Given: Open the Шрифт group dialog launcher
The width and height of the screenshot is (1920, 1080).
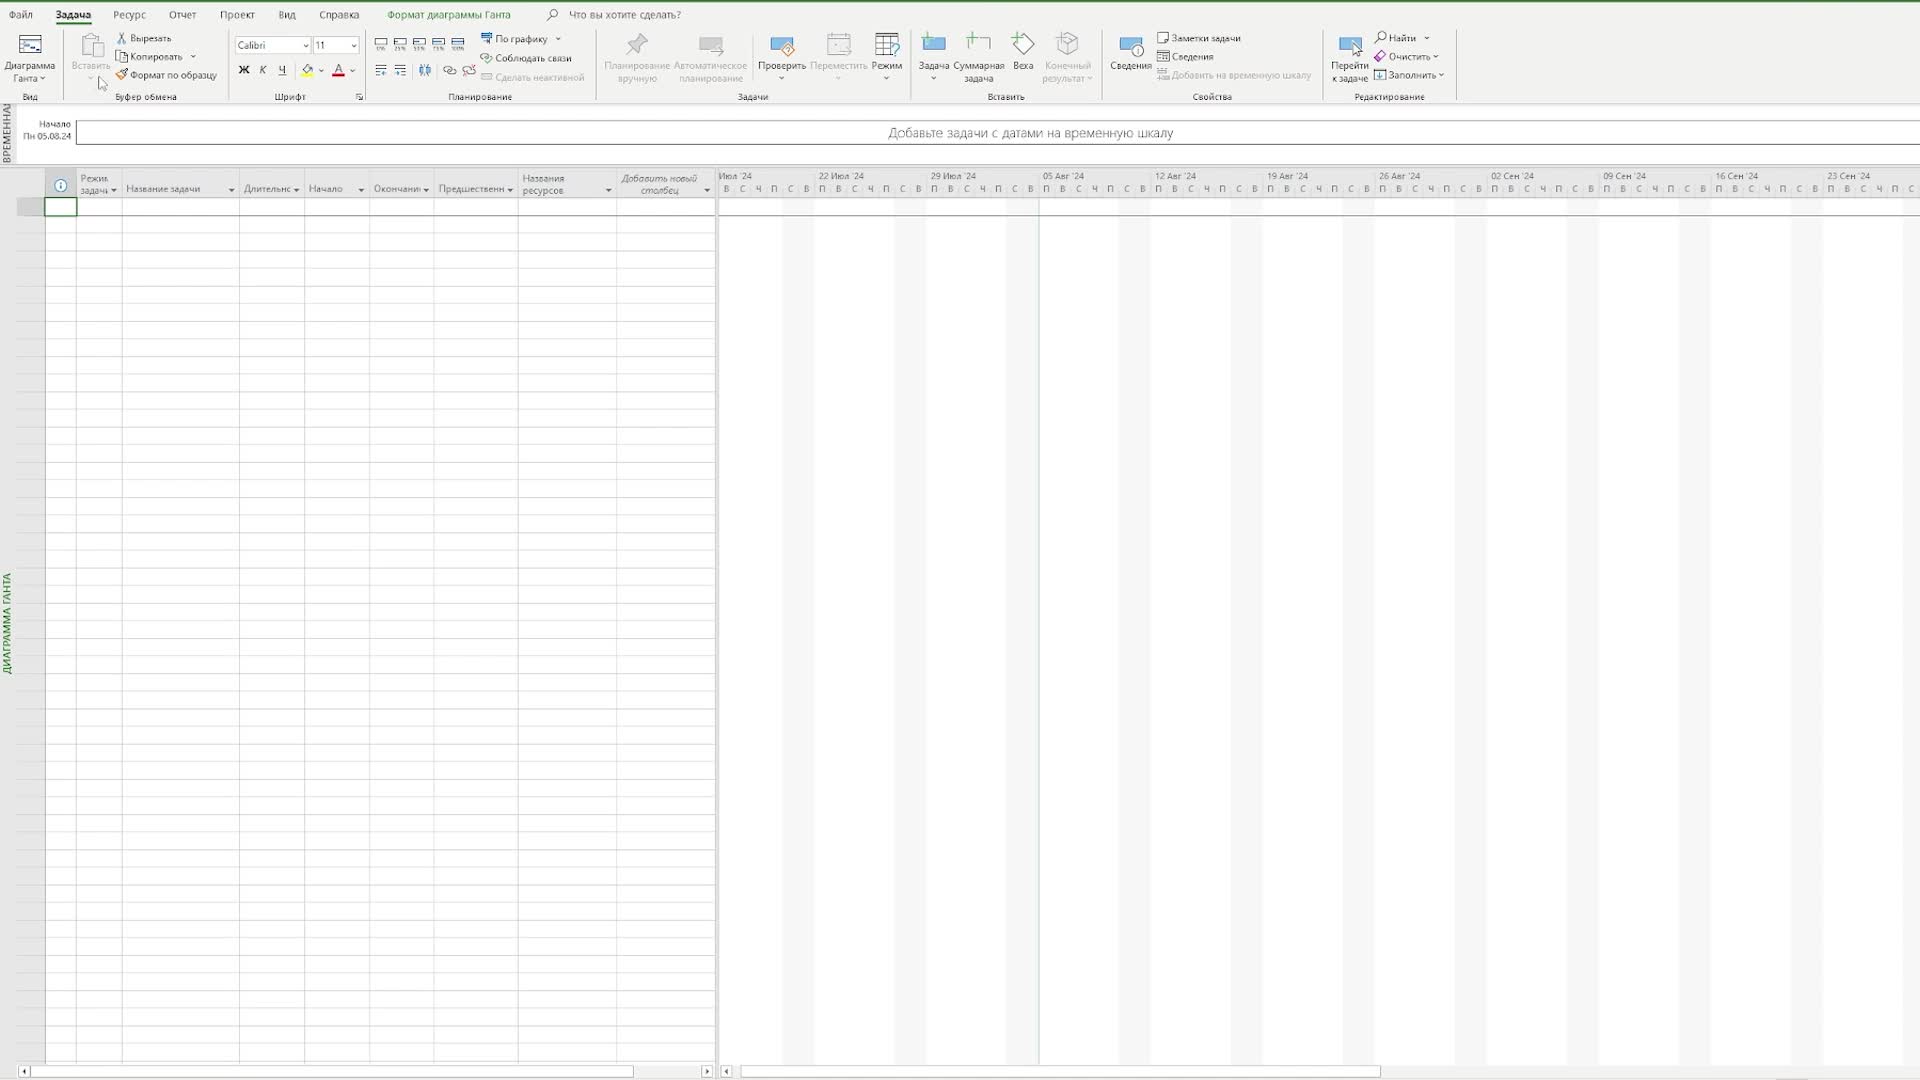Looking at the screenshot, I should pyautogui.click(x=359, y=97).
